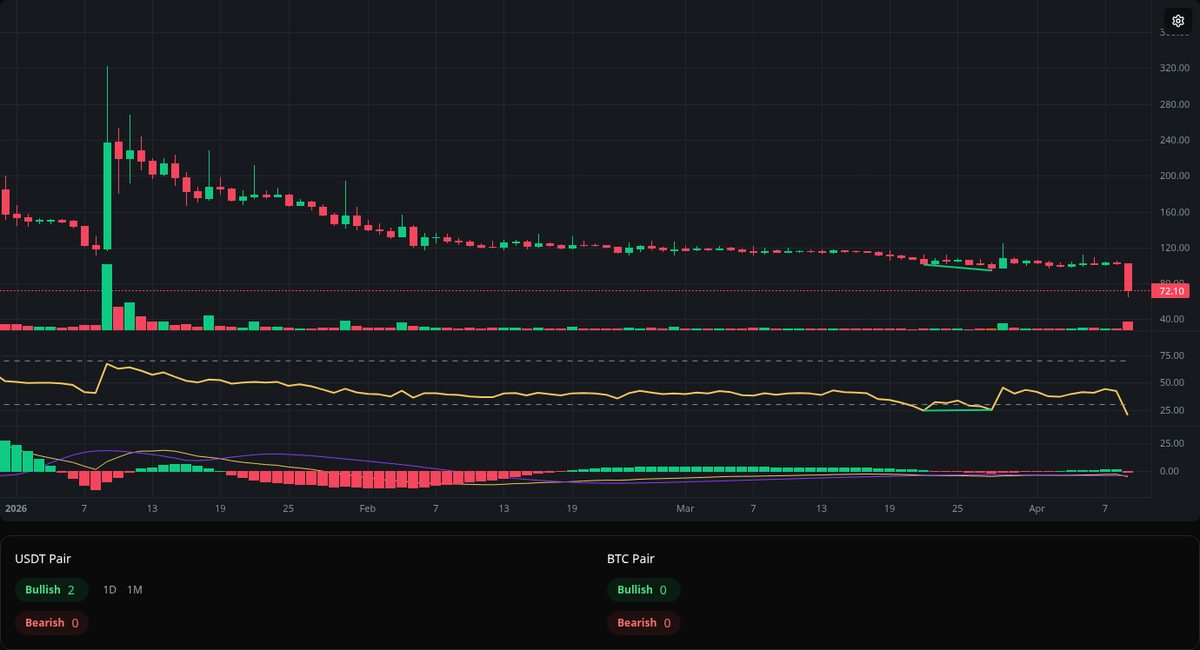Choose the 1M timeframe label
This screenshot has height=650, width=1200.
pyautogui.click(x=134, y=590)
